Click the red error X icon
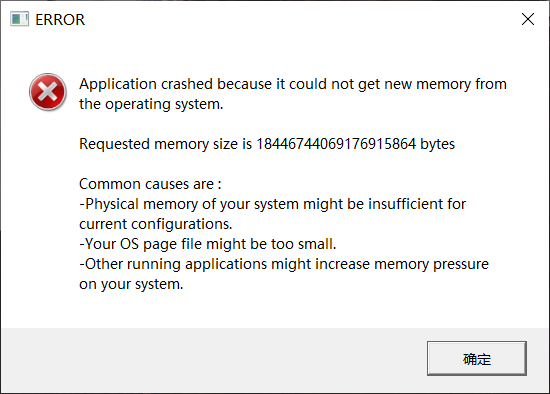The height and width of the screenshot is (394, 550). (48, 92)
